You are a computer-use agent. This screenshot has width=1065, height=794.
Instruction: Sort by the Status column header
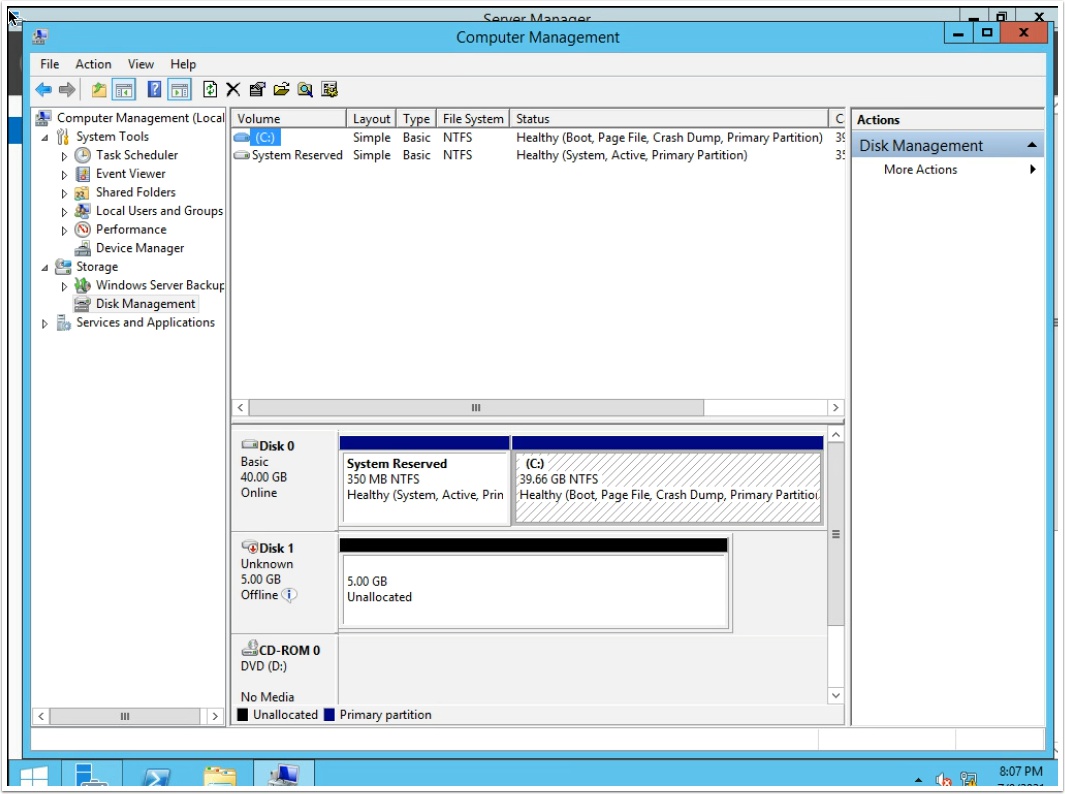(669, 119)
